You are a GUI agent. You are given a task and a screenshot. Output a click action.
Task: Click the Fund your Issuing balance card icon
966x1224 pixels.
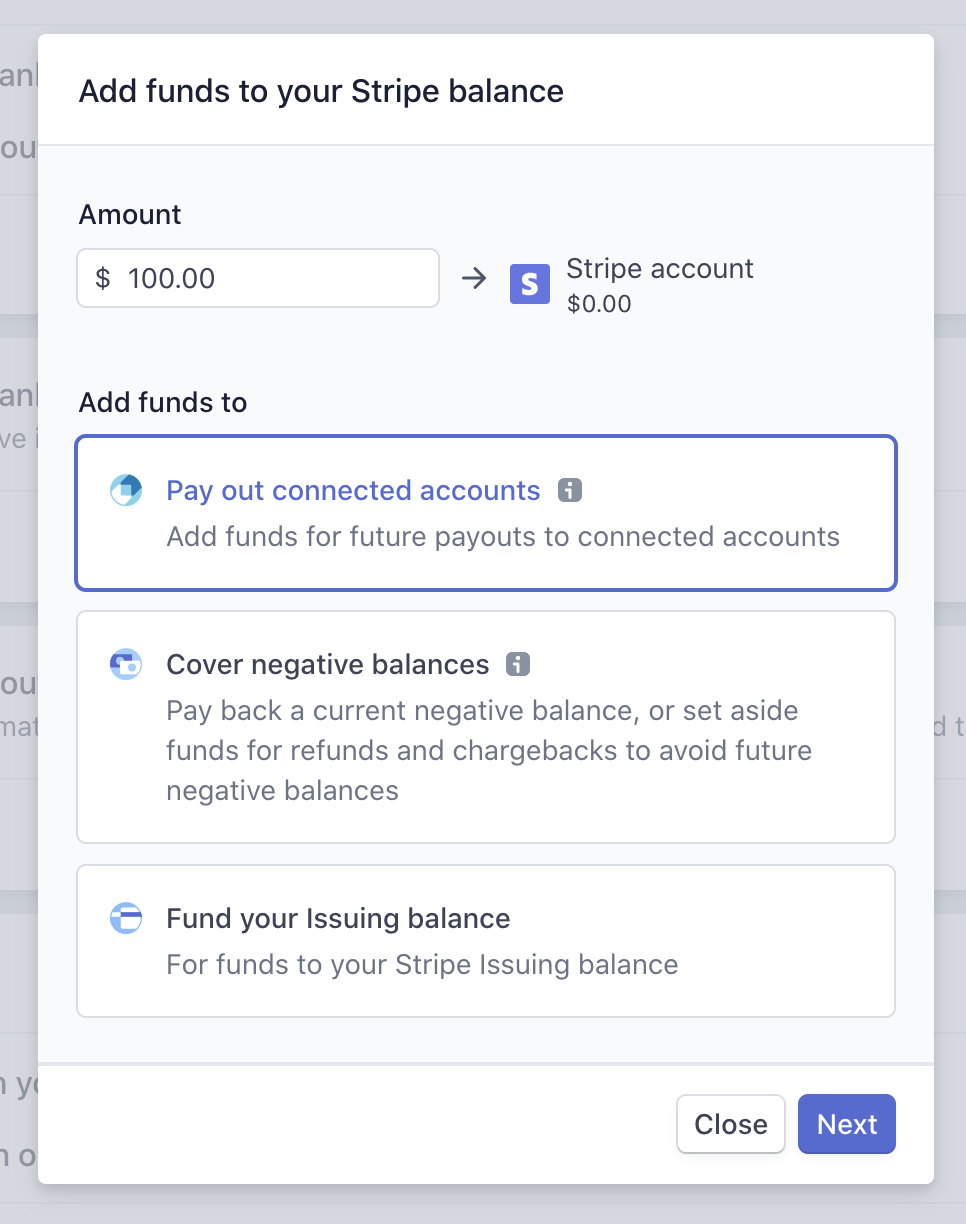(x=126, y=918)
